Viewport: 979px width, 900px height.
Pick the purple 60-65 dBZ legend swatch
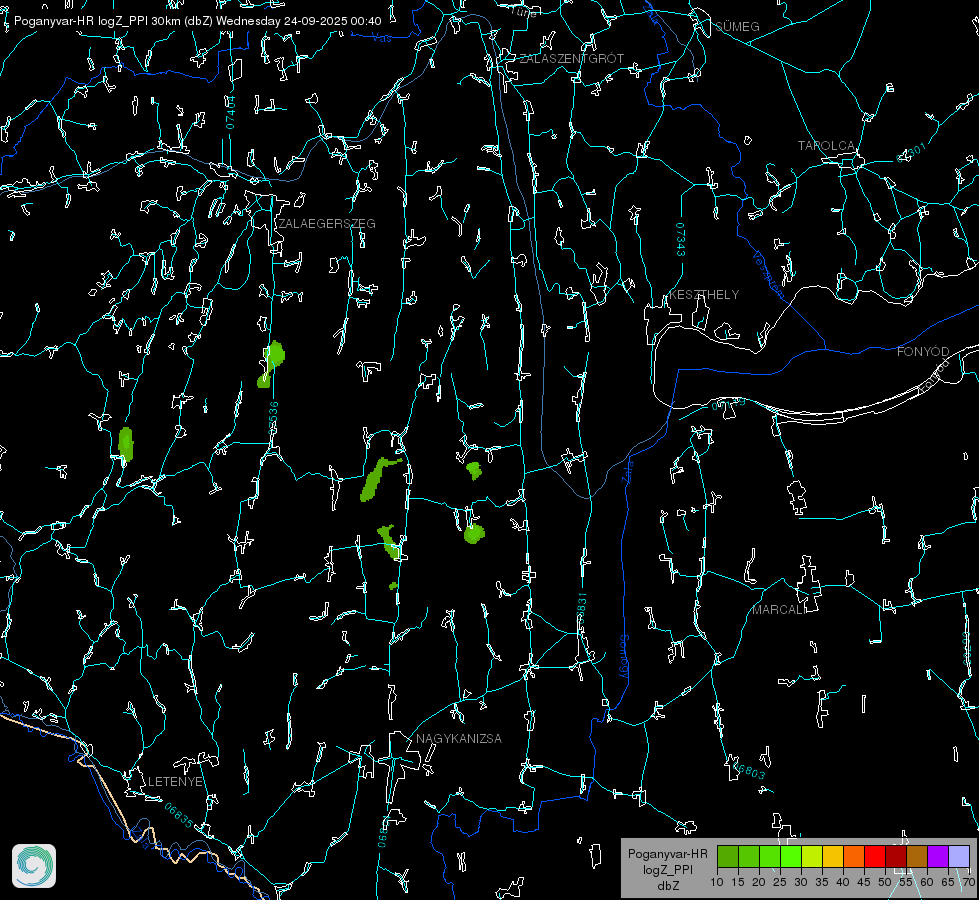point(937,856)
